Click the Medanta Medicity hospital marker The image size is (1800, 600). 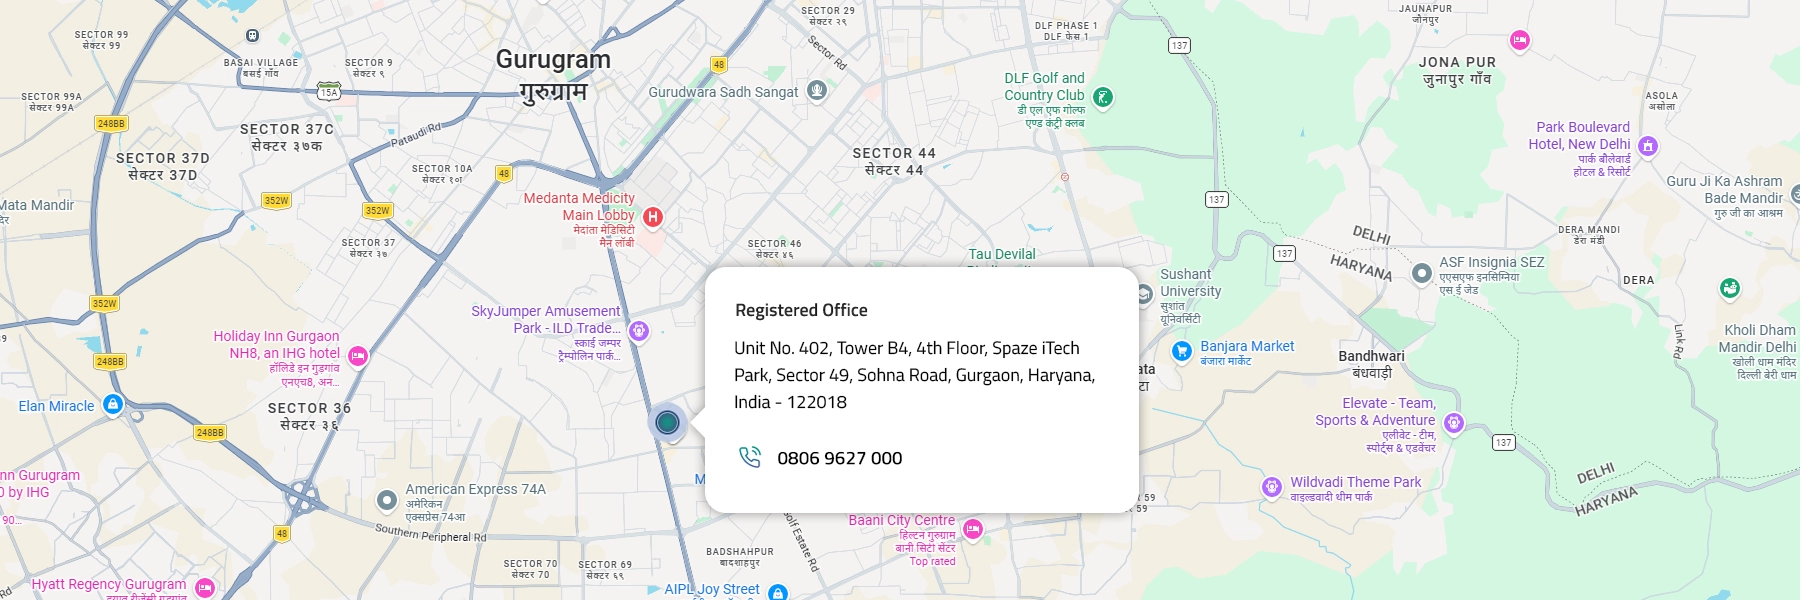click(x=653, y=216)
